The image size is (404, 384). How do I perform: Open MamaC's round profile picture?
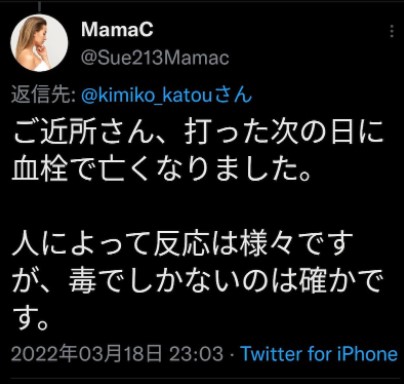39,43
